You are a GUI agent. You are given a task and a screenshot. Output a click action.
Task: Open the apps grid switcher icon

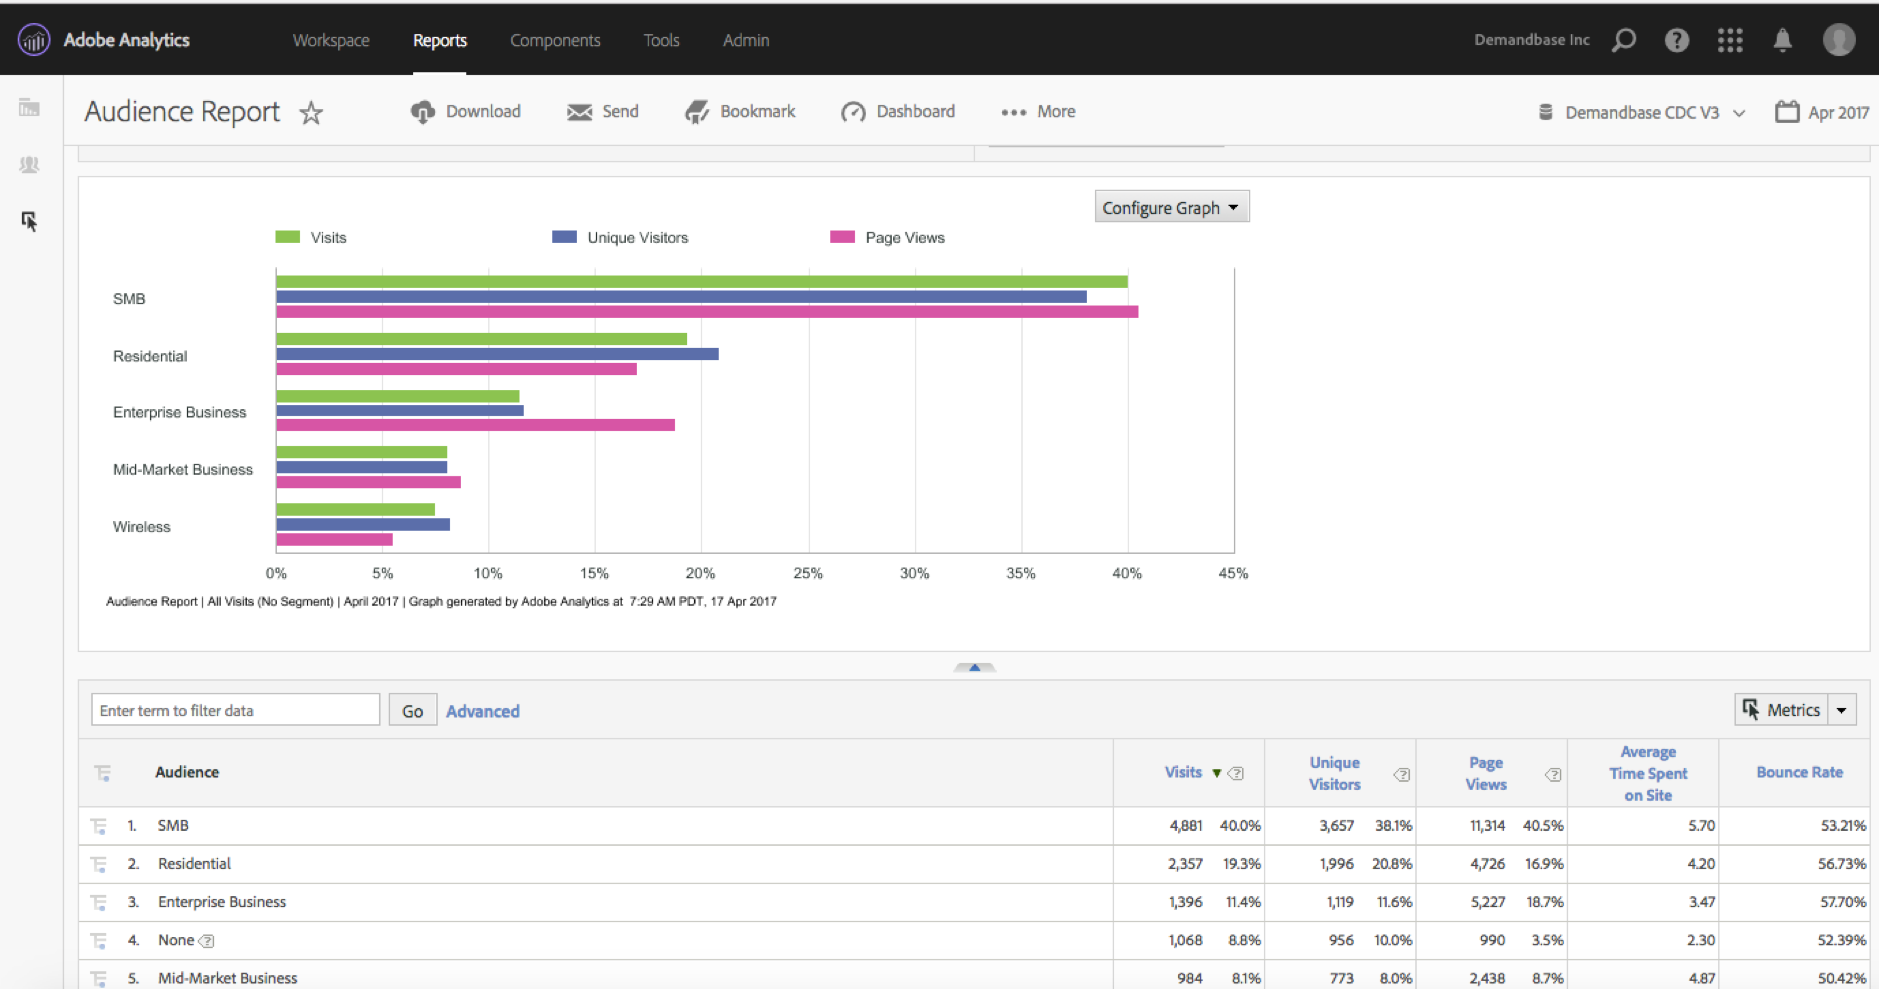coord(1730,40)
